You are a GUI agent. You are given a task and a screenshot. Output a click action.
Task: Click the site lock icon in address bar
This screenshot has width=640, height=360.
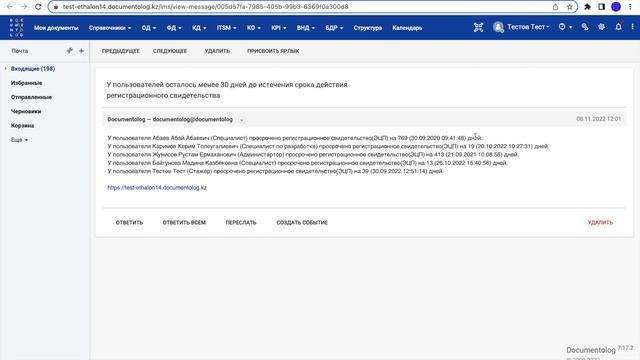pyautogui.click(x=56, y=7)
